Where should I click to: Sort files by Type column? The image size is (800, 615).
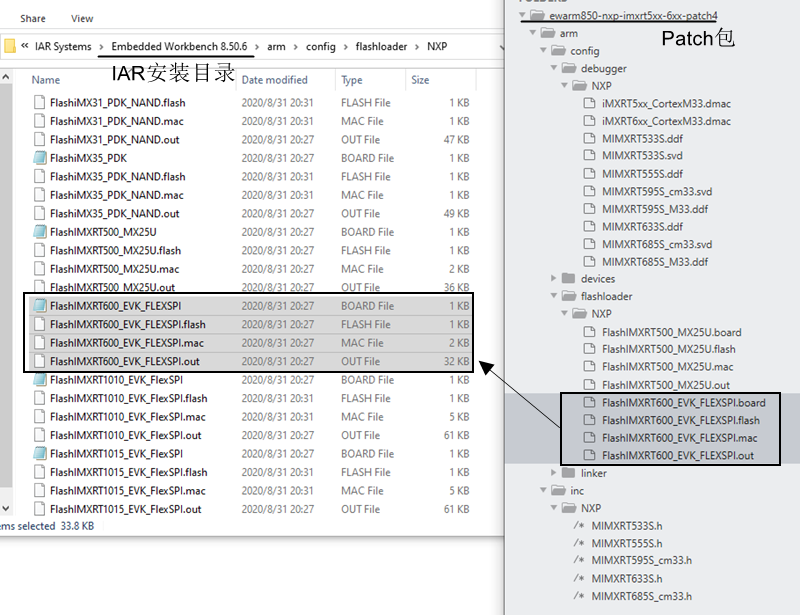(x=352, y=80)
